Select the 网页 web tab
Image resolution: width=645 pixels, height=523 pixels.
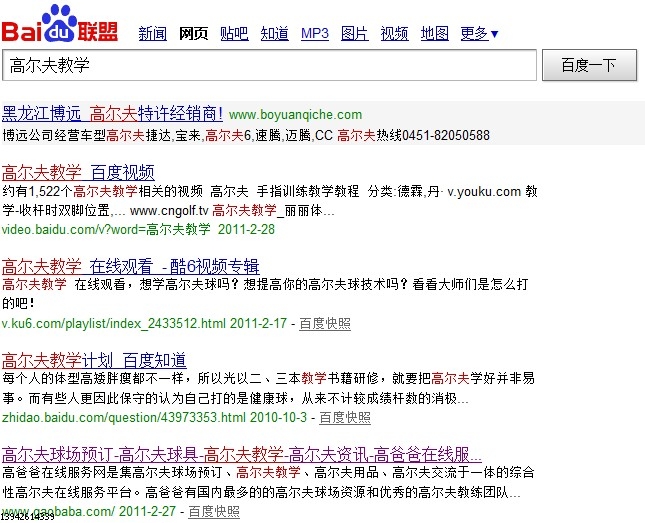tap(193, 33)
